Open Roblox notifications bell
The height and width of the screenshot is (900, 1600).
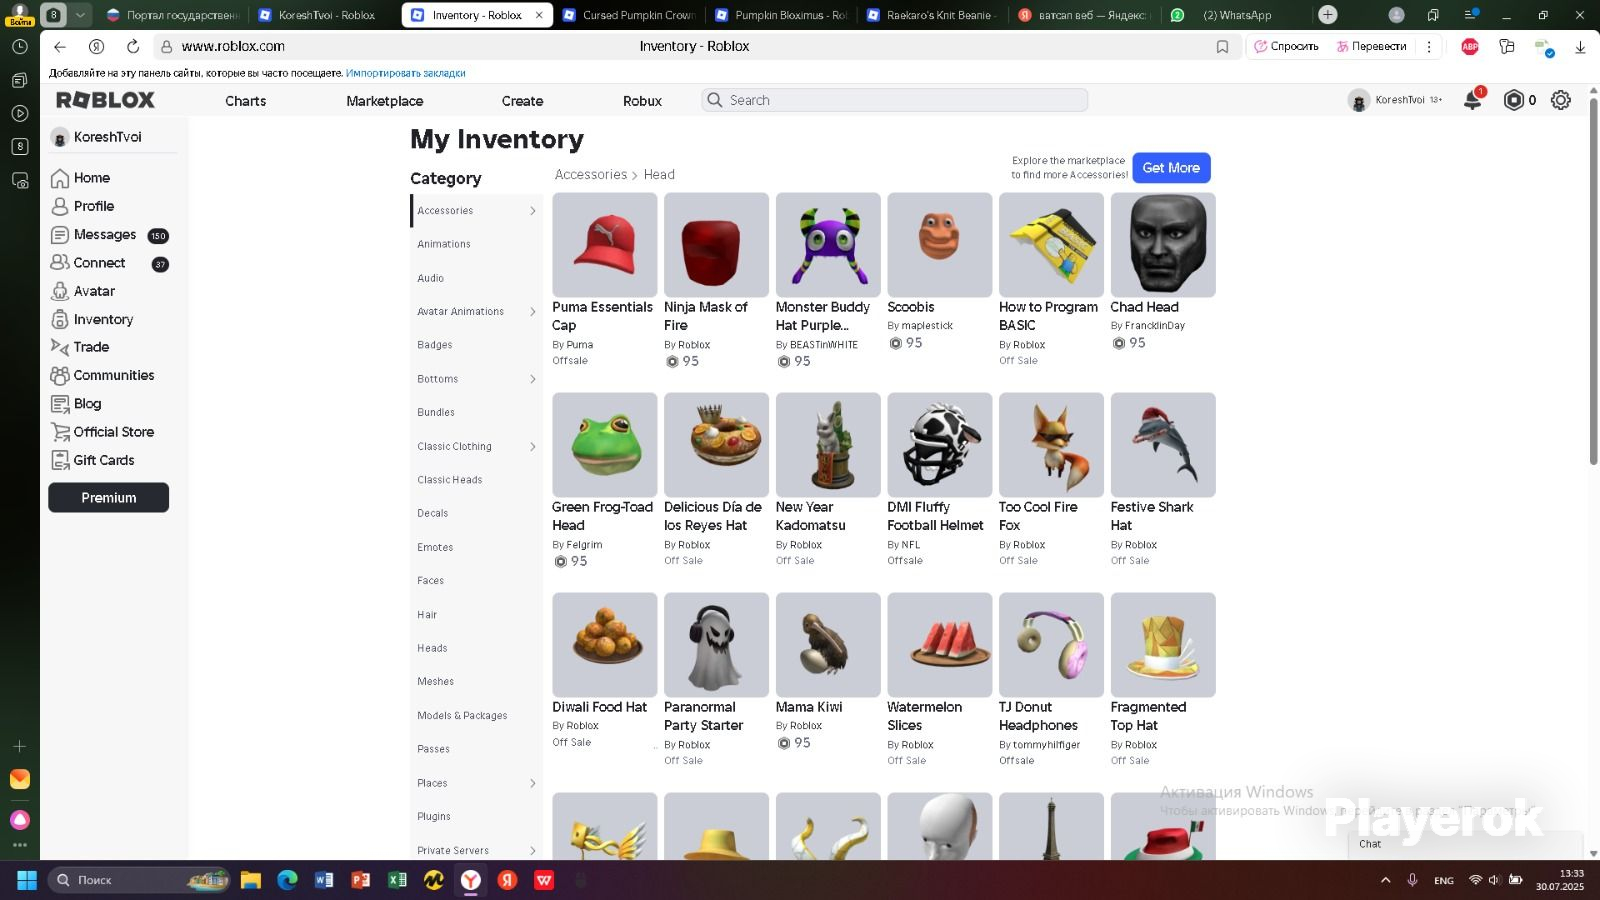pos(1472,100)
